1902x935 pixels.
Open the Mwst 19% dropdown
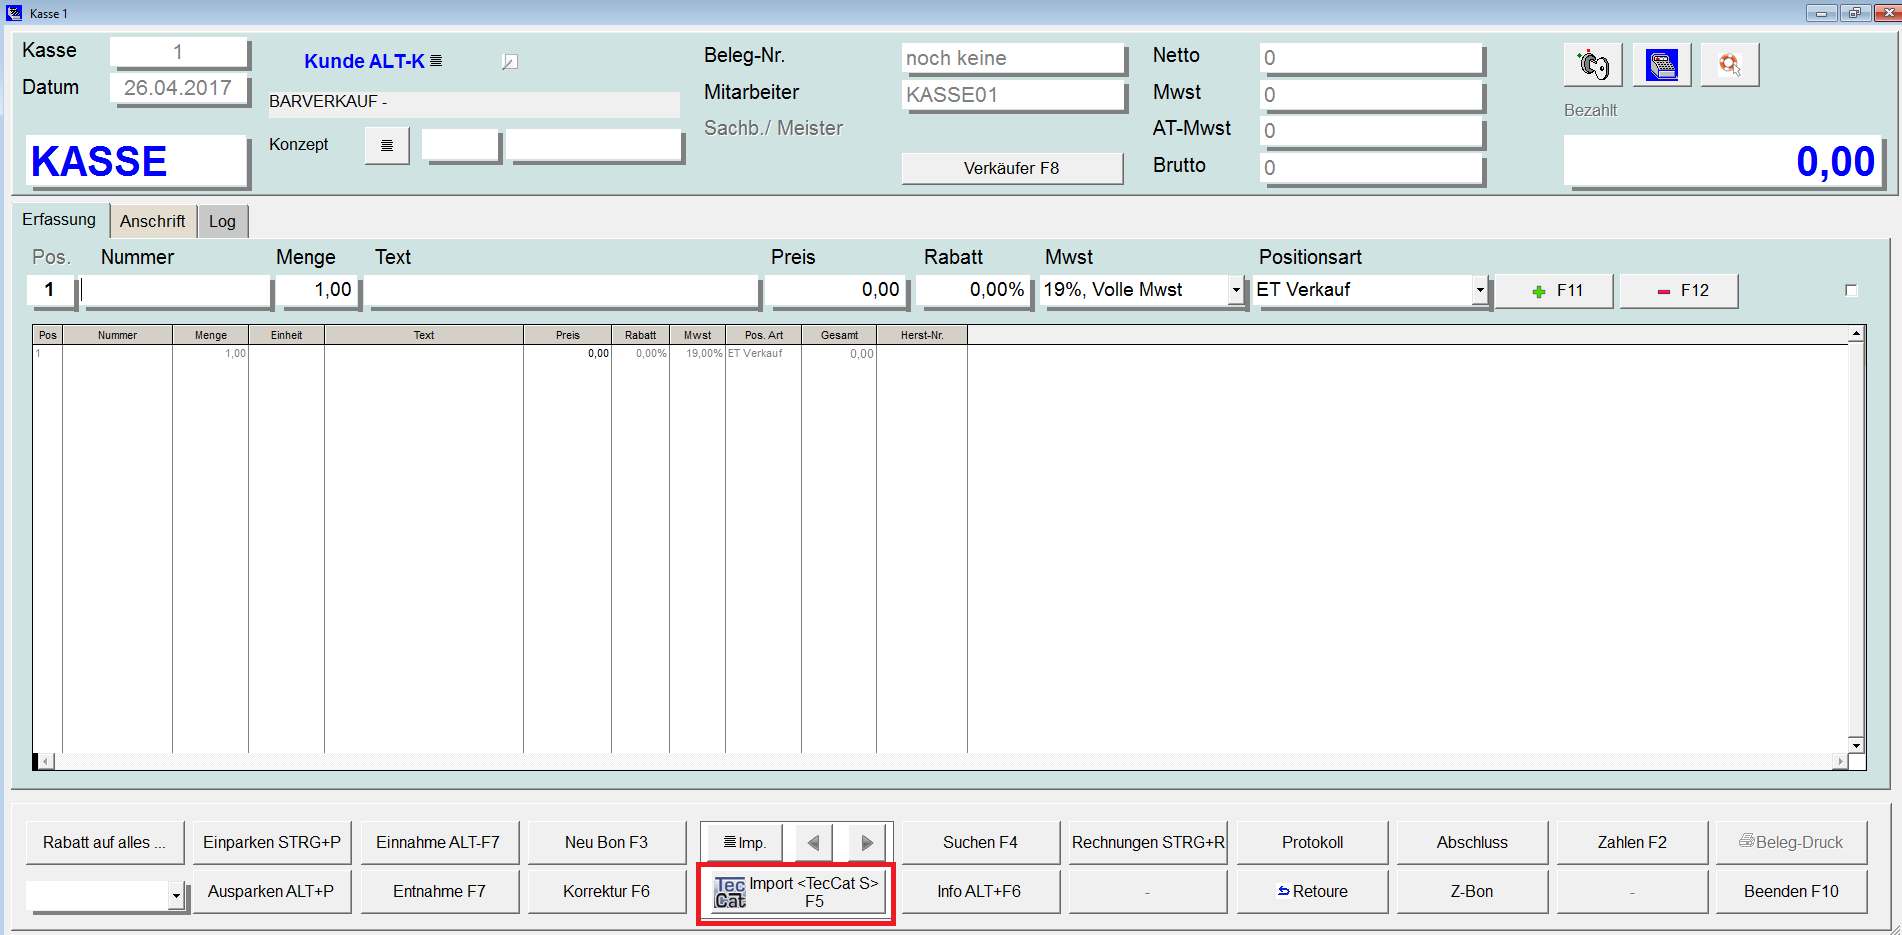click(1236, 290)
